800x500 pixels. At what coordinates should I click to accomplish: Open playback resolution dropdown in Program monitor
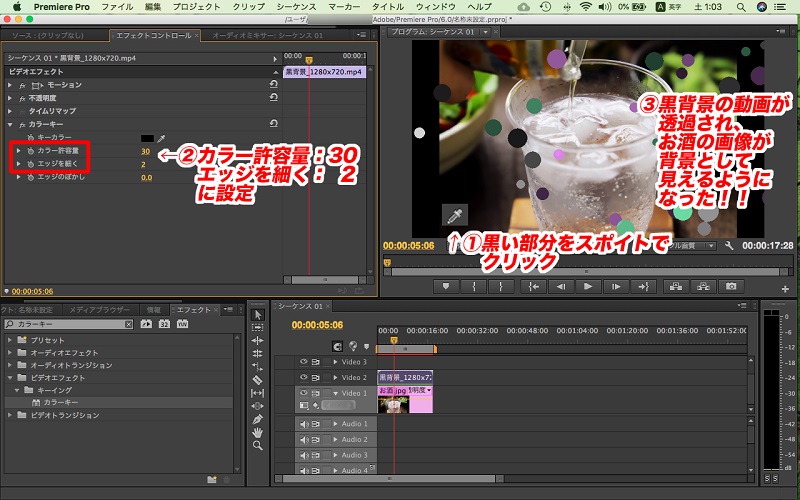click(711, 246)
